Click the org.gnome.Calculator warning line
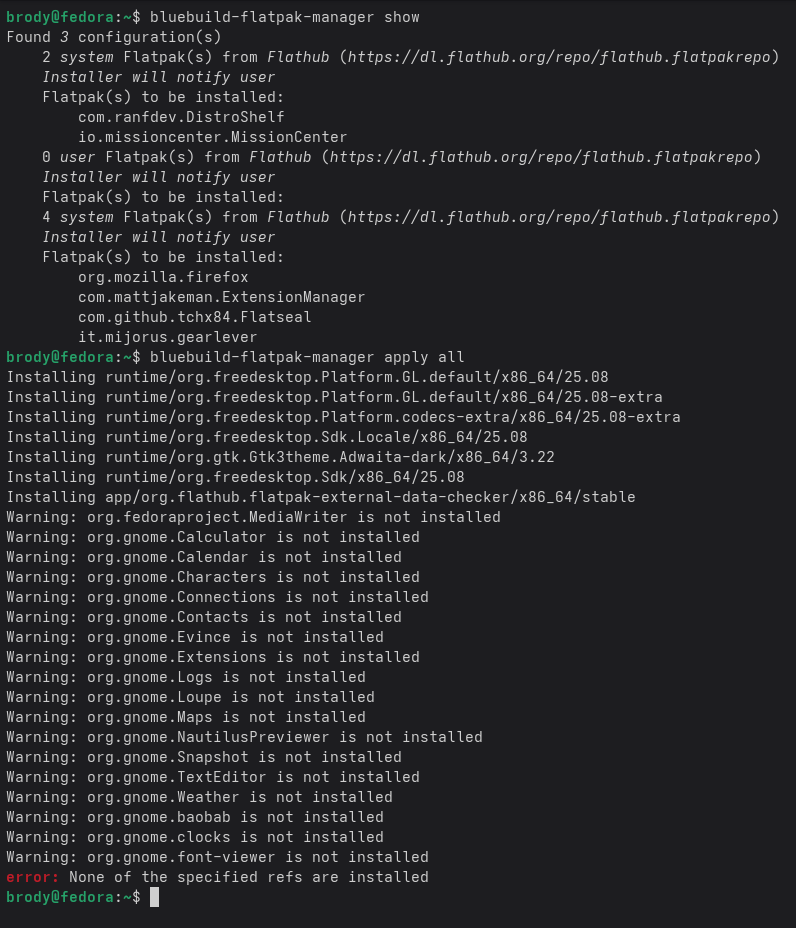Image resolution: width=796 pixels, height=928 pixels. coord(213,537)
